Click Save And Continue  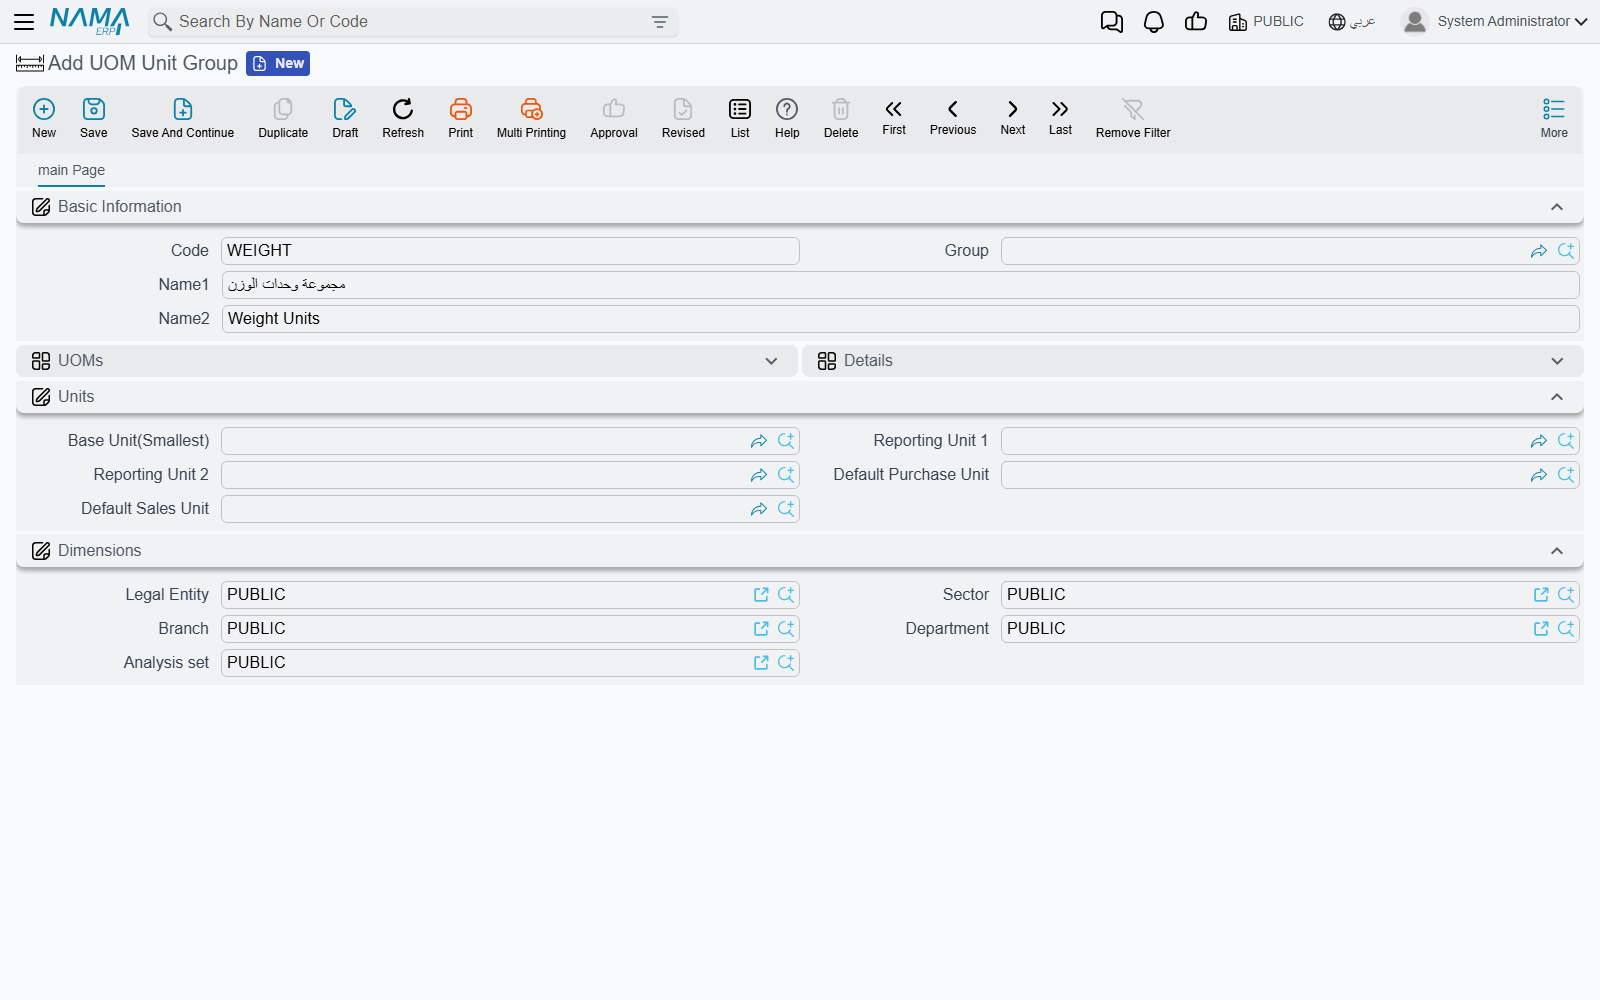tap(183, 118)
